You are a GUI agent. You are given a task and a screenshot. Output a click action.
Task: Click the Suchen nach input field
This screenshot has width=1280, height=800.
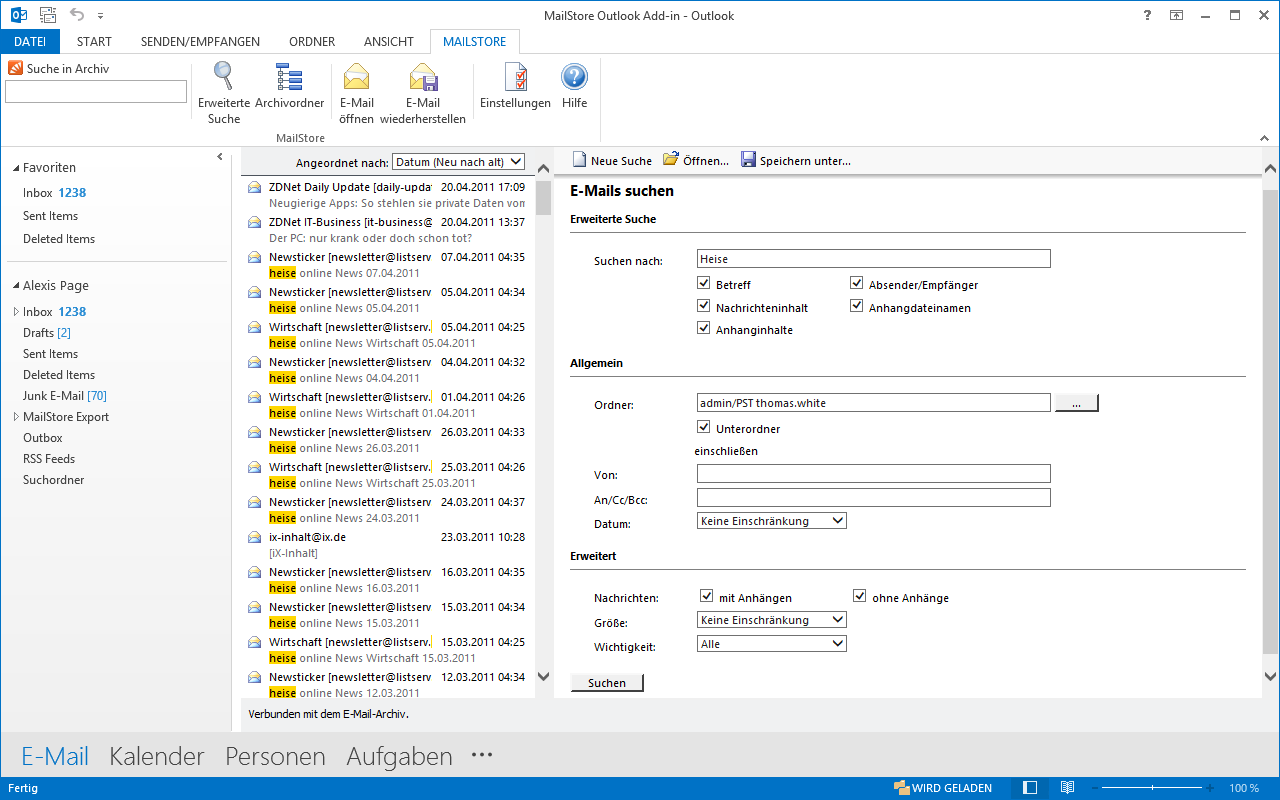pos(874,259)
